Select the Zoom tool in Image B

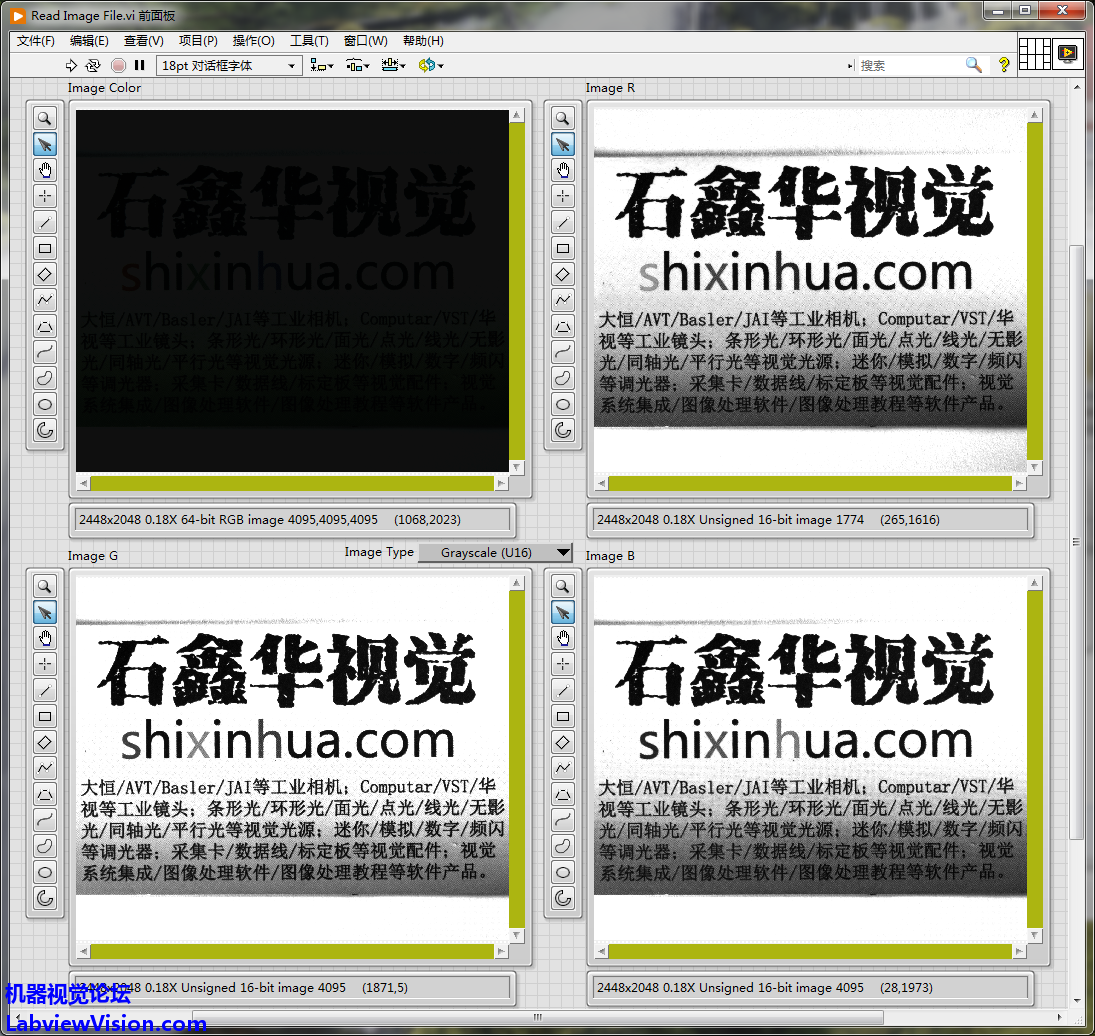[563, 586]
